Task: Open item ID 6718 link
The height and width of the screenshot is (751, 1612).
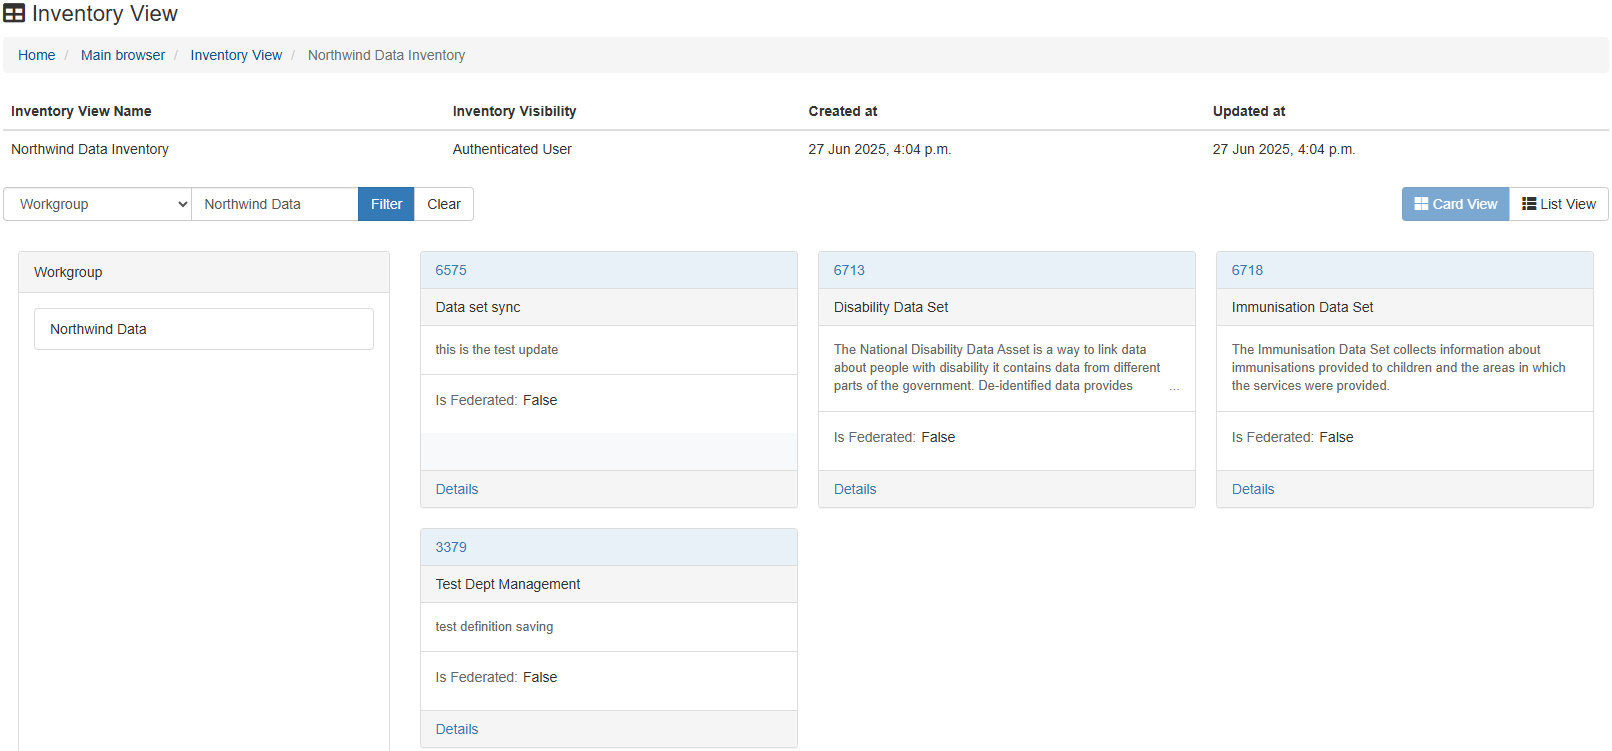Action: (x=1247, y=270)
